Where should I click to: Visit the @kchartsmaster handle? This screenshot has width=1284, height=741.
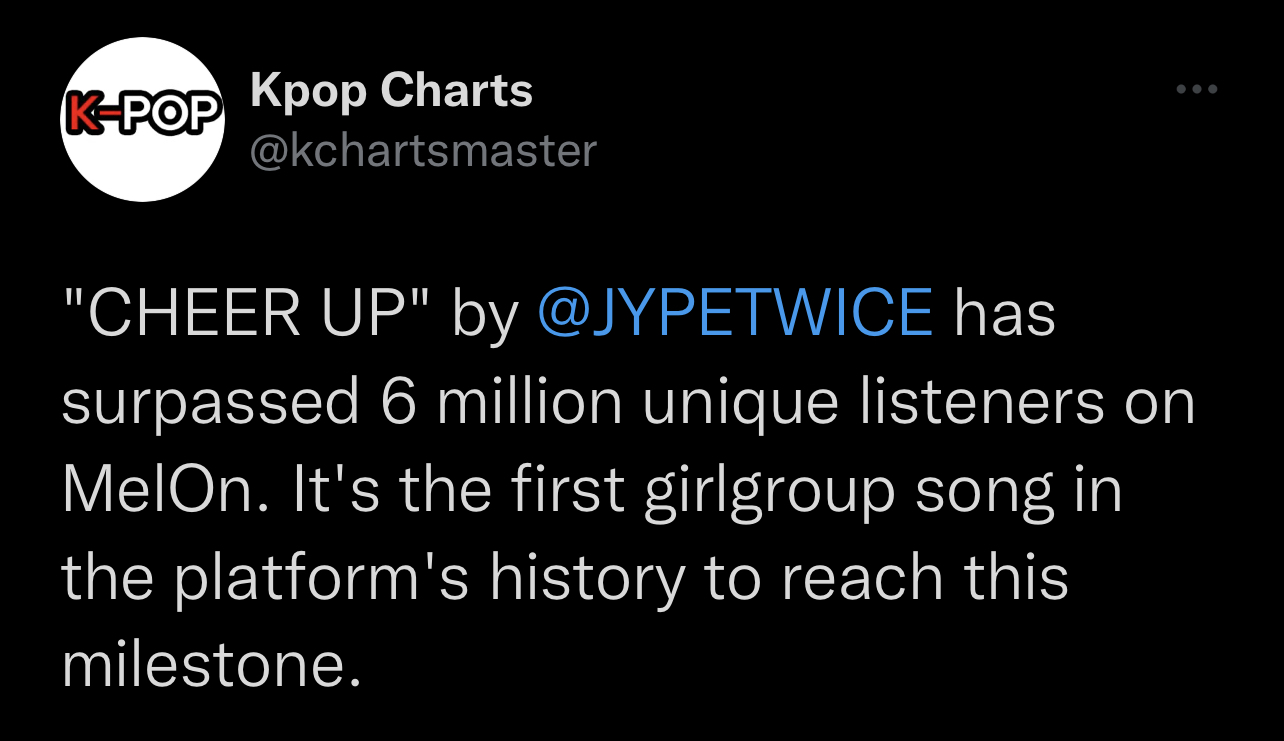423,151
